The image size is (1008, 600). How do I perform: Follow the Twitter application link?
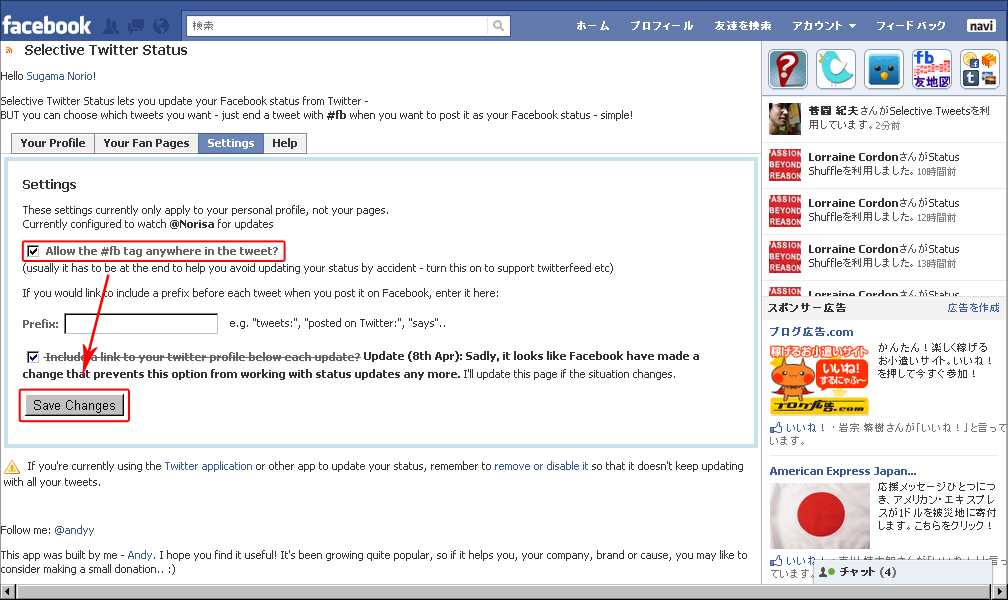tap(208, 466)
